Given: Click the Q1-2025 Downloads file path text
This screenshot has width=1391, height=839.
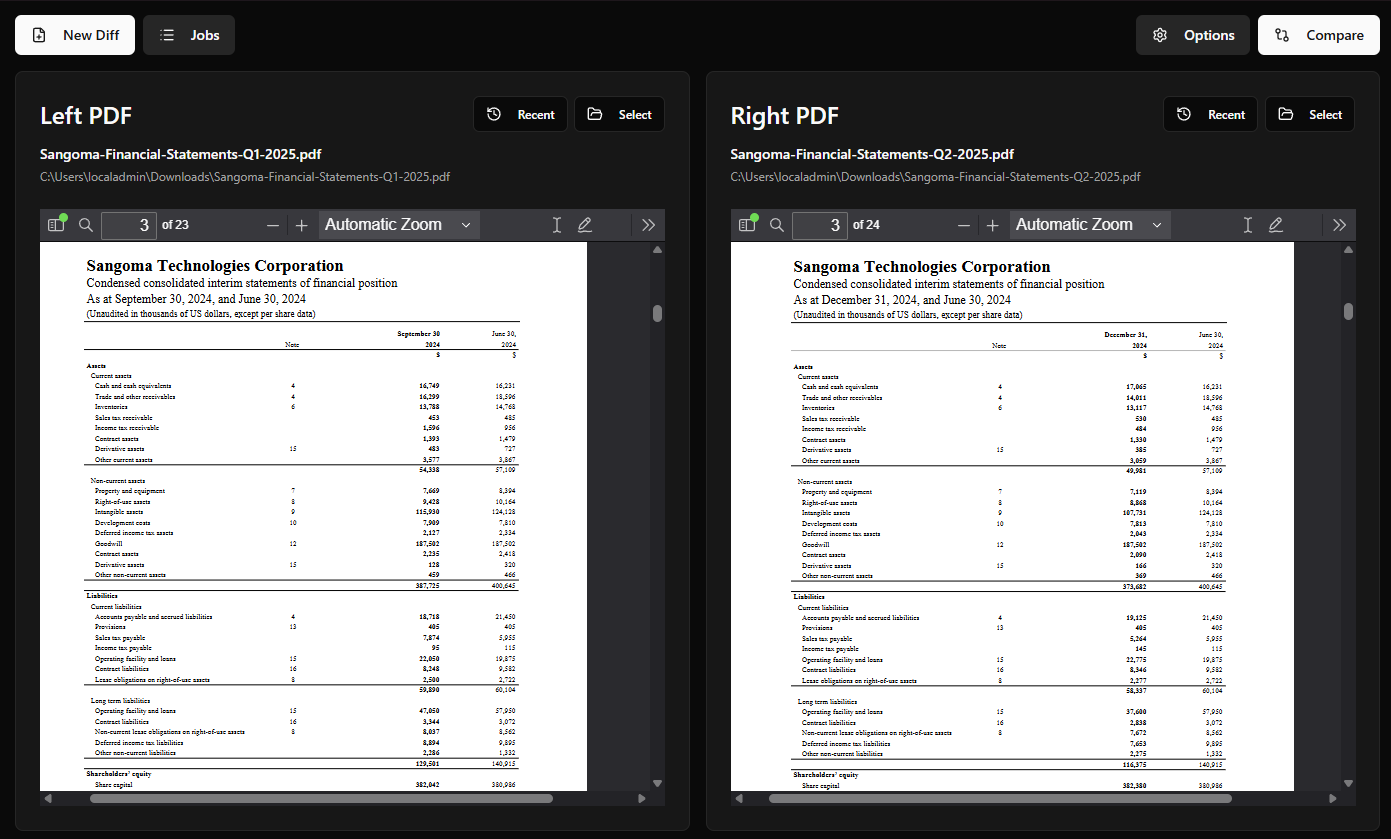Looking at the screenshot, I should click(x=245, y=177).
